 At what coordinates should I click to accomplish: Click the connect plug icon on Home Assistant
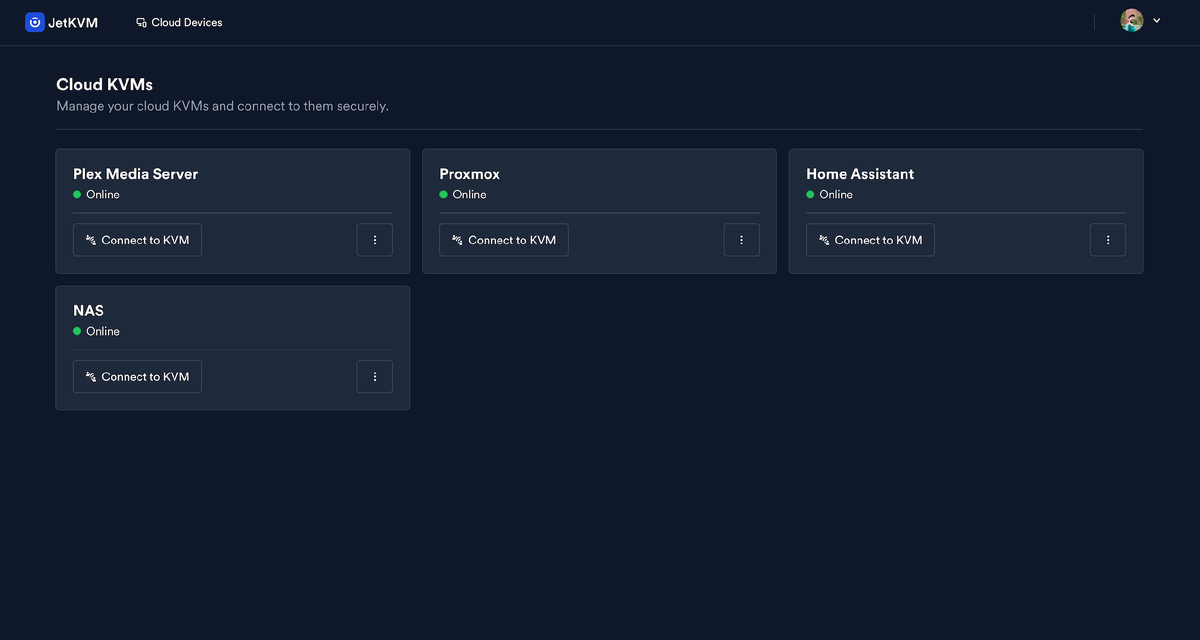[x=821, y=240]
